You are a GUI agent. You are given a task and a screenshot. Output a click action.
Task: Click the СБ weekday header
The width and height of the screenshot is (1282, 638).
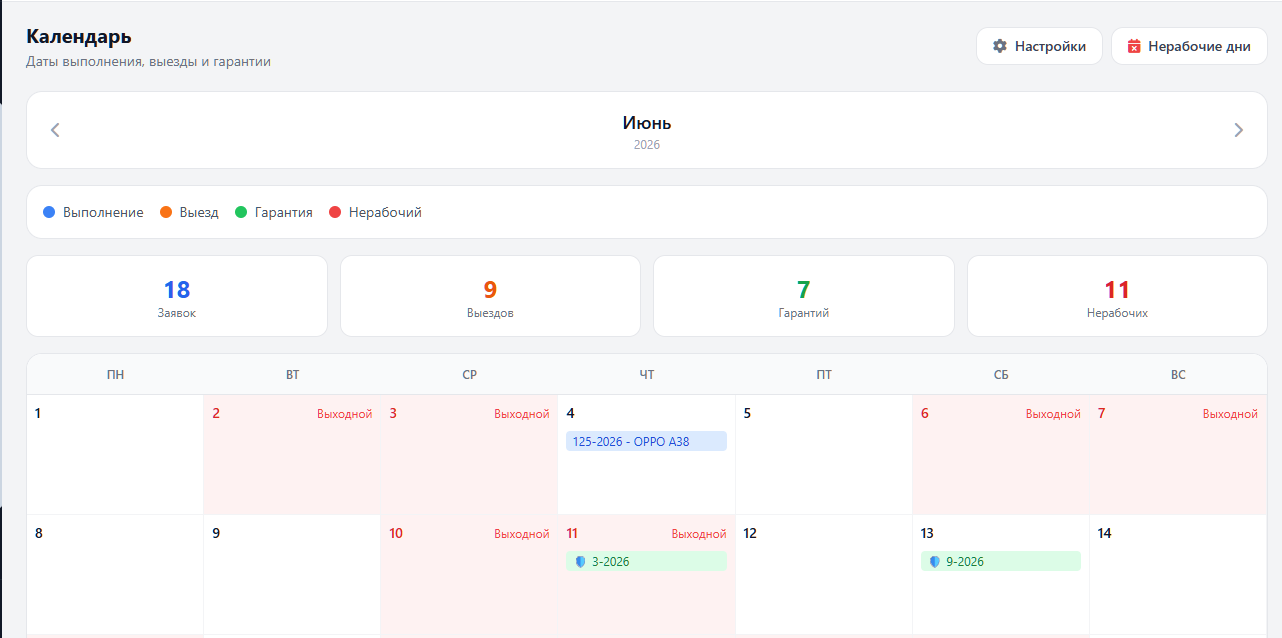1001,375
